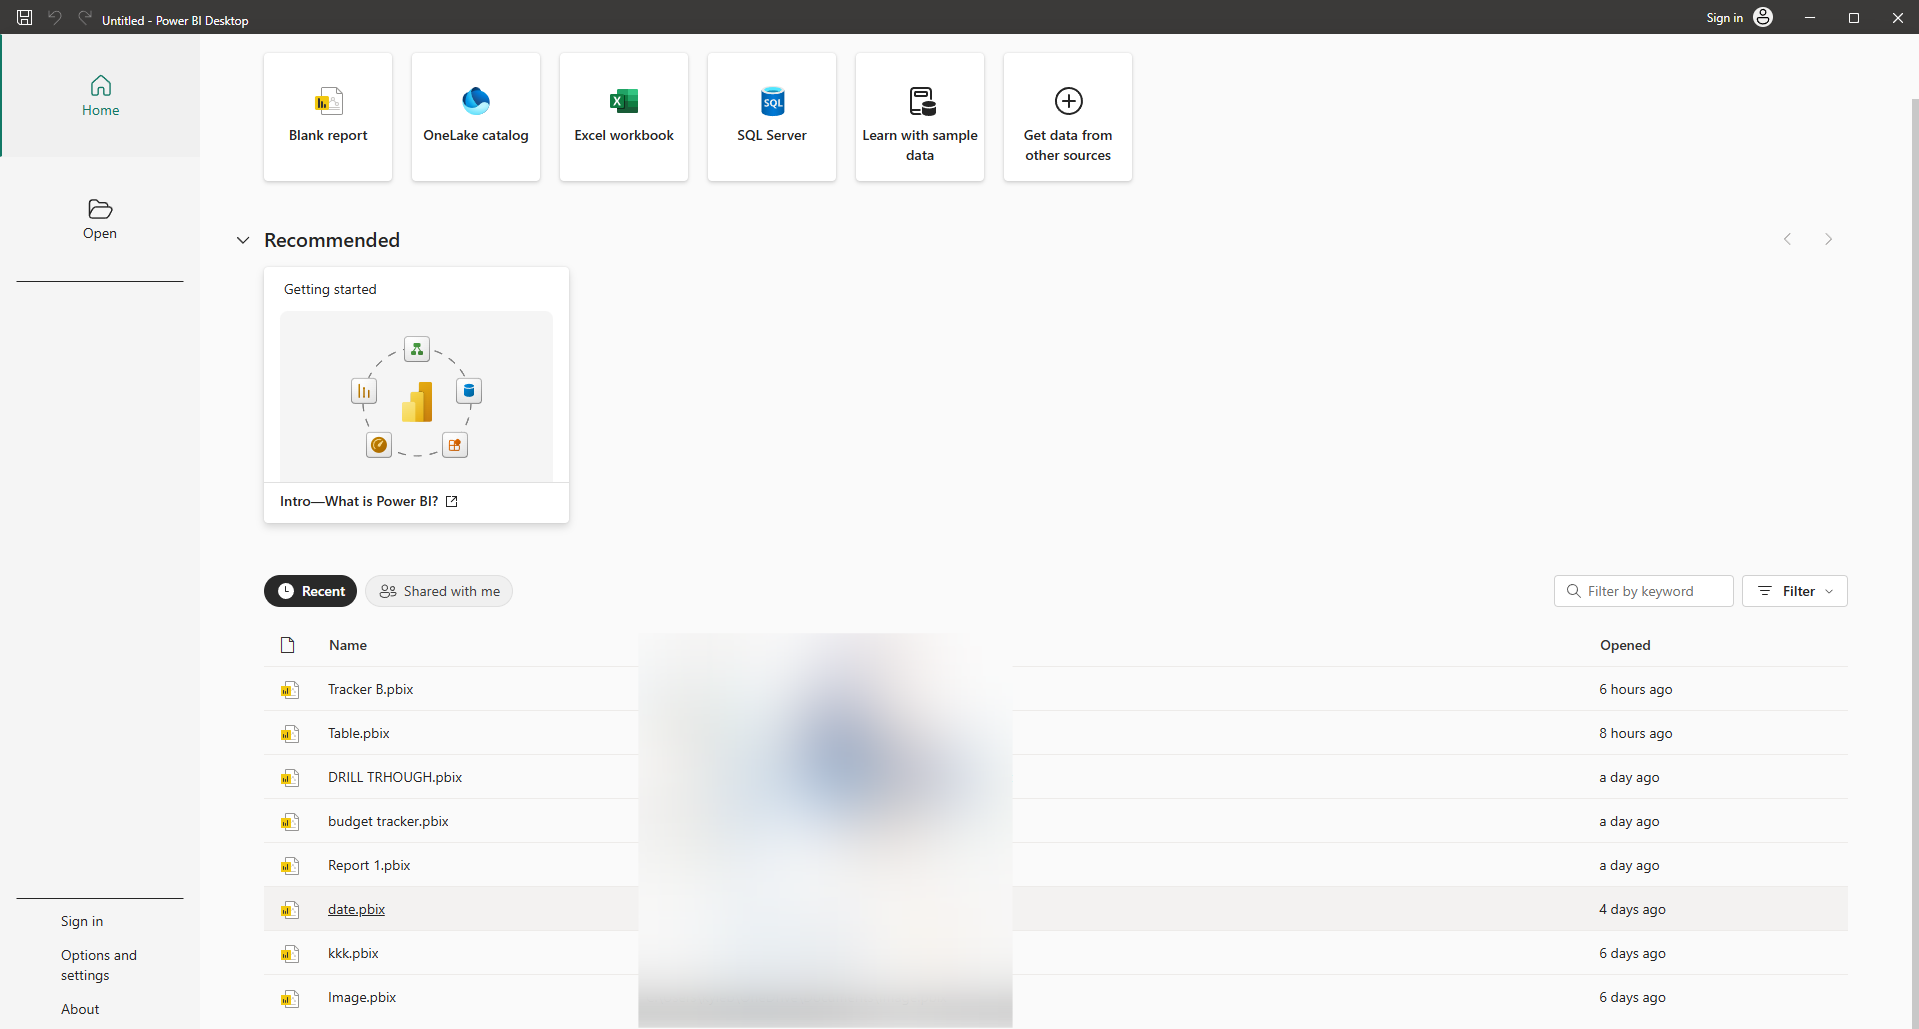Choose Learn with sample data

pyautogui.click(x=920, y=117)
